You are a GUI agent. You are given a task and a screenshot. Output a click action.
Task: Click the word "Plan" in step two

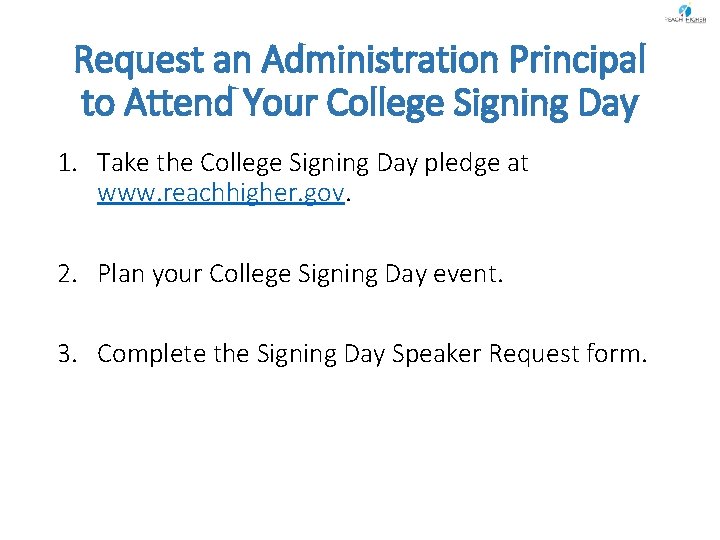(x=121, y=273)
